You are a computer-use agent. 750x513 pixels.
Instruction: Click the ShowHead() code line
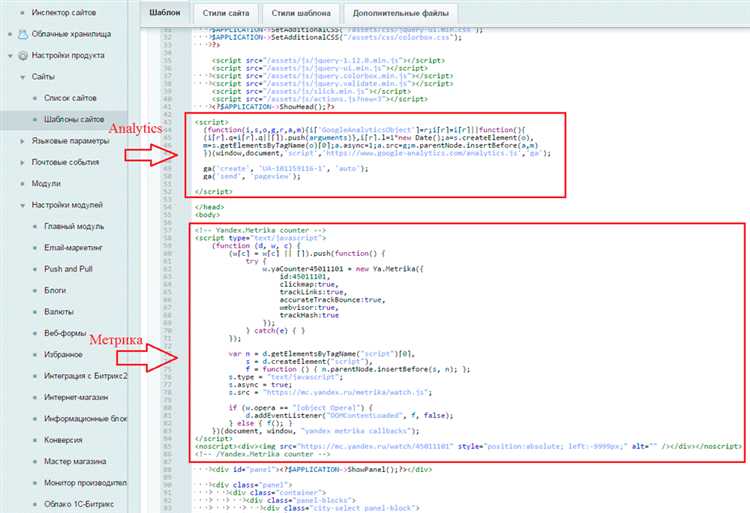click(x=273, y=107)
